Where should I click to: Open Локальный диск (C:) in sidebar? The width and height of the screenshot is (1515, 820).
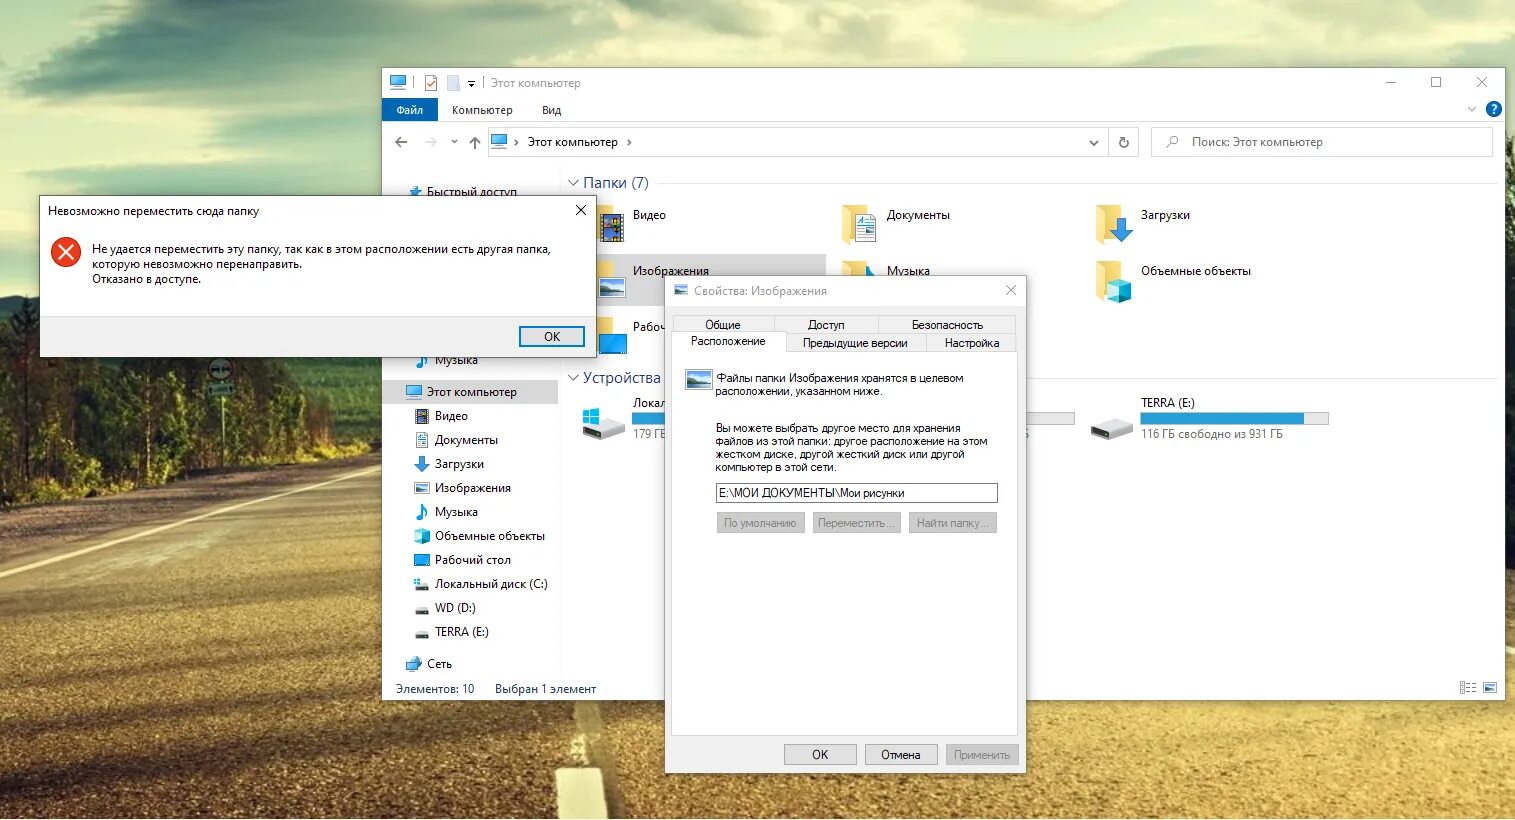(x=491, y=584)
